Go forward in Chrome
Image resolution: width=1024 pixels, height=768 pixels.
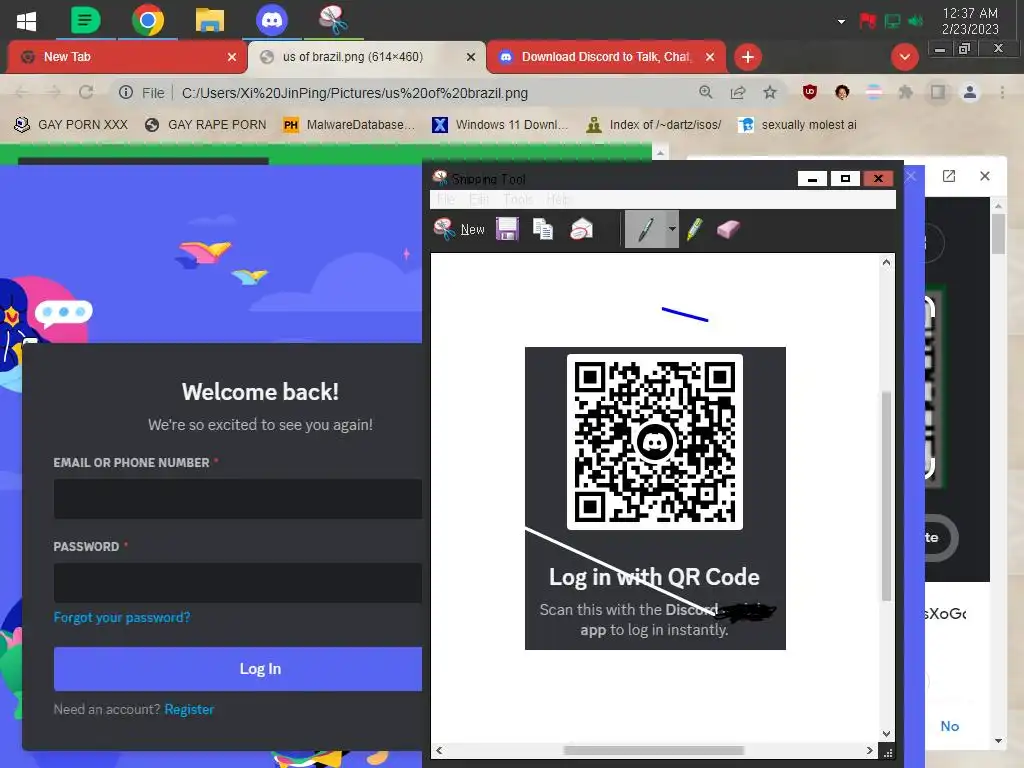(54, 93)
